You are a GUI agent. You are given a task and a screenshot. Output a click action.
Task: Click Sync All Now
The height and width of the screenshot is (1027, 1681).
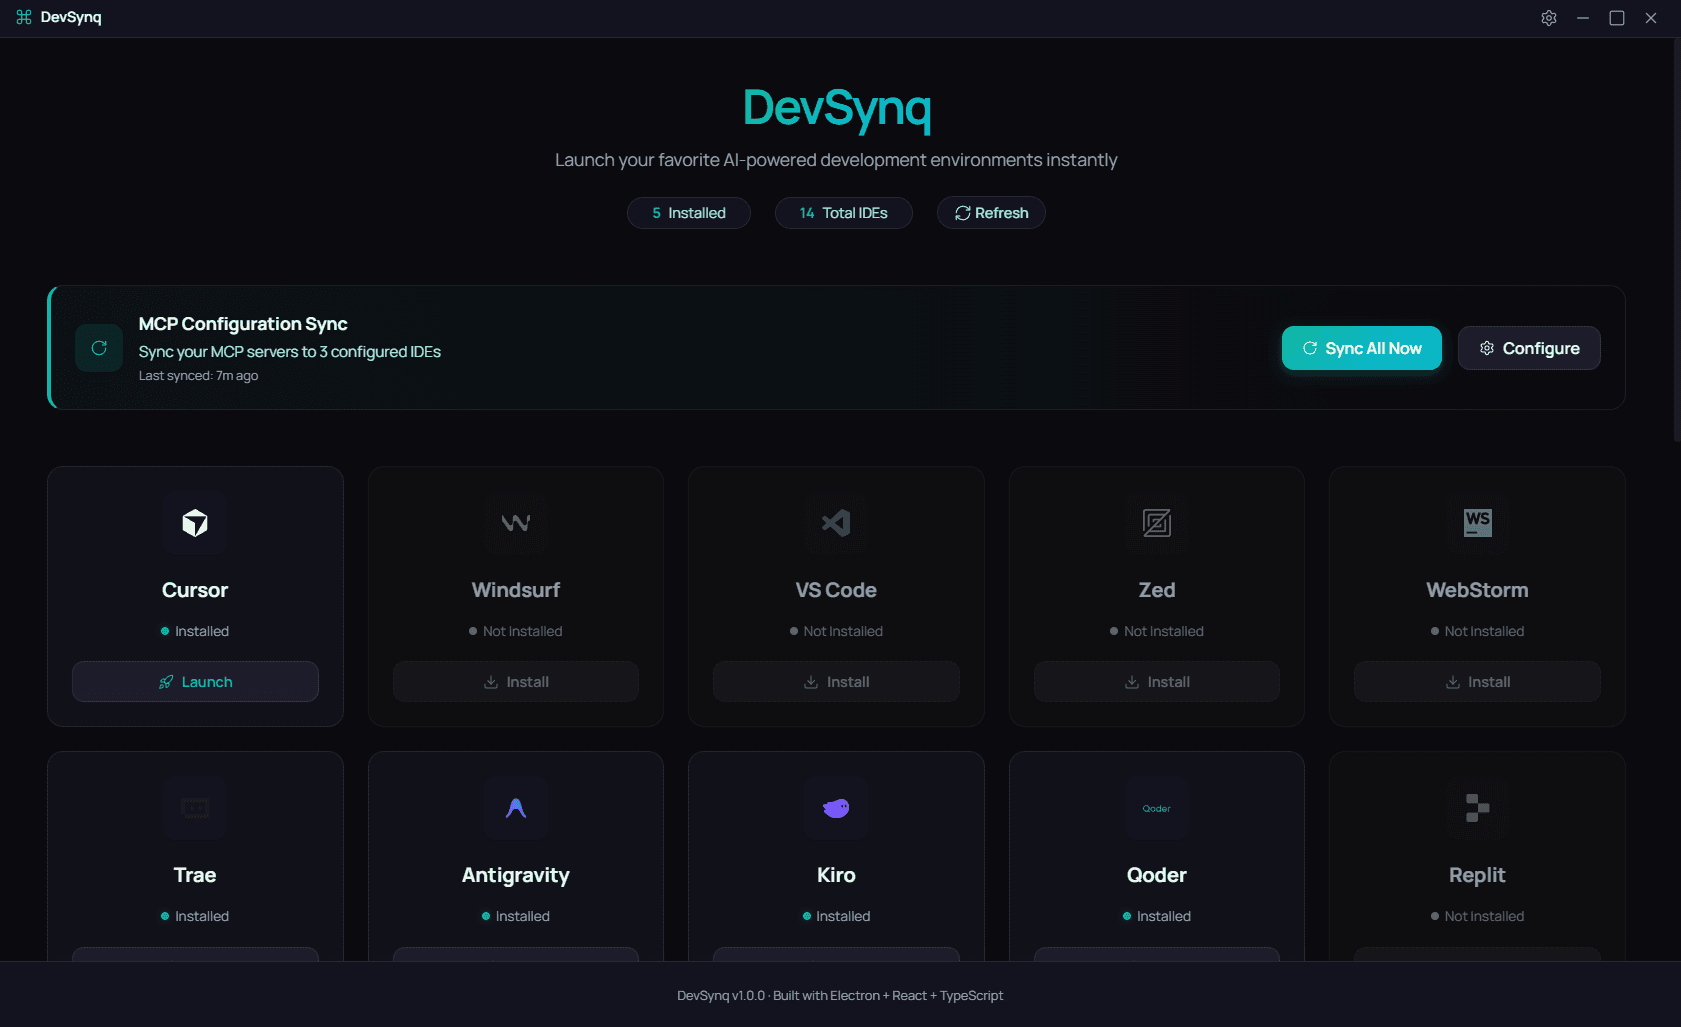click(x=1361, y=348)
